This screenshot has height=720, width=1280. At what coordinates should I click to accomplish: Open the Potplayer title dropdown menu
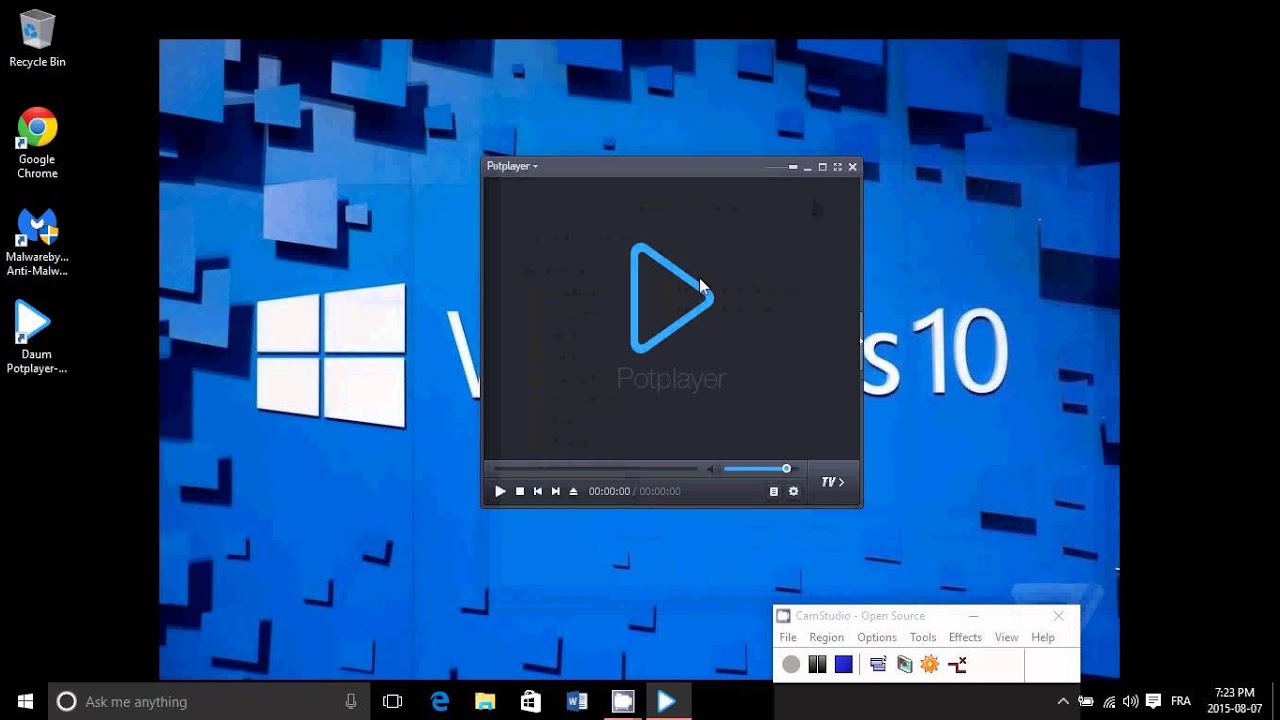512,166
